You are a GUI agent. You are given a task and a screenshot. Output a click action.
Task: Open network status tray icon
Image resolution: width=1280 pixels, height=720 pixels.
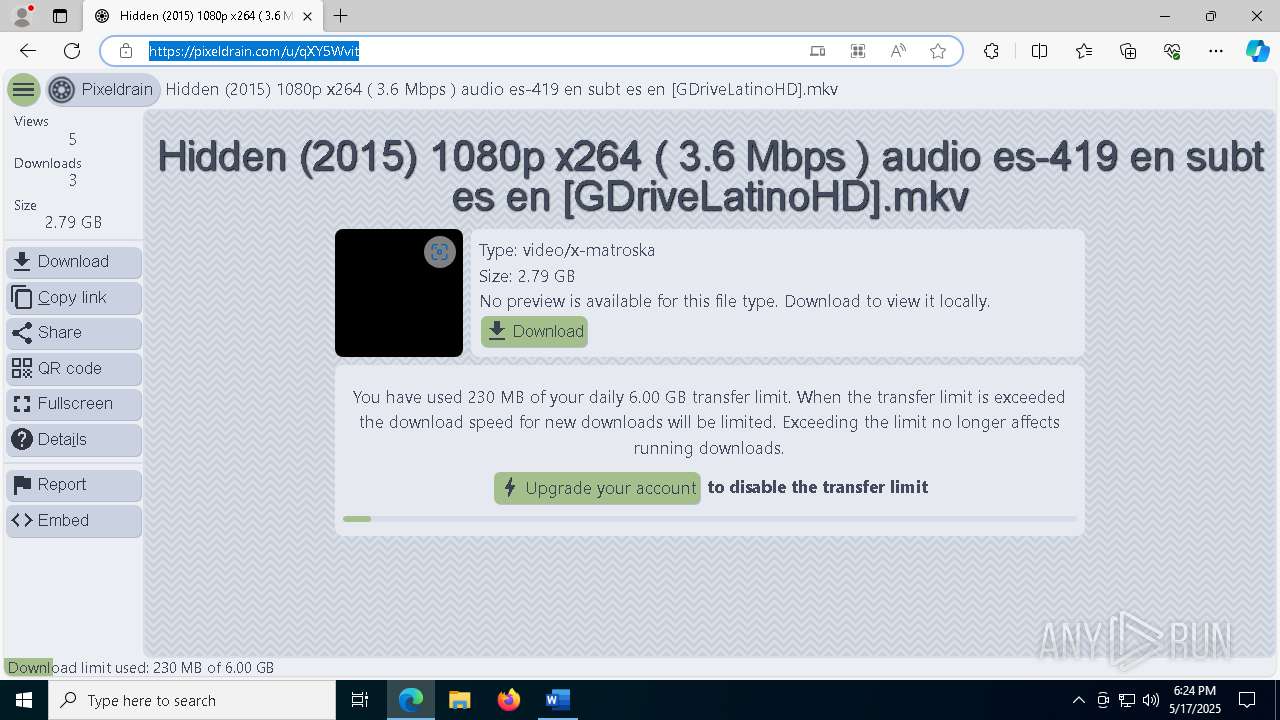coord(1127,700)
